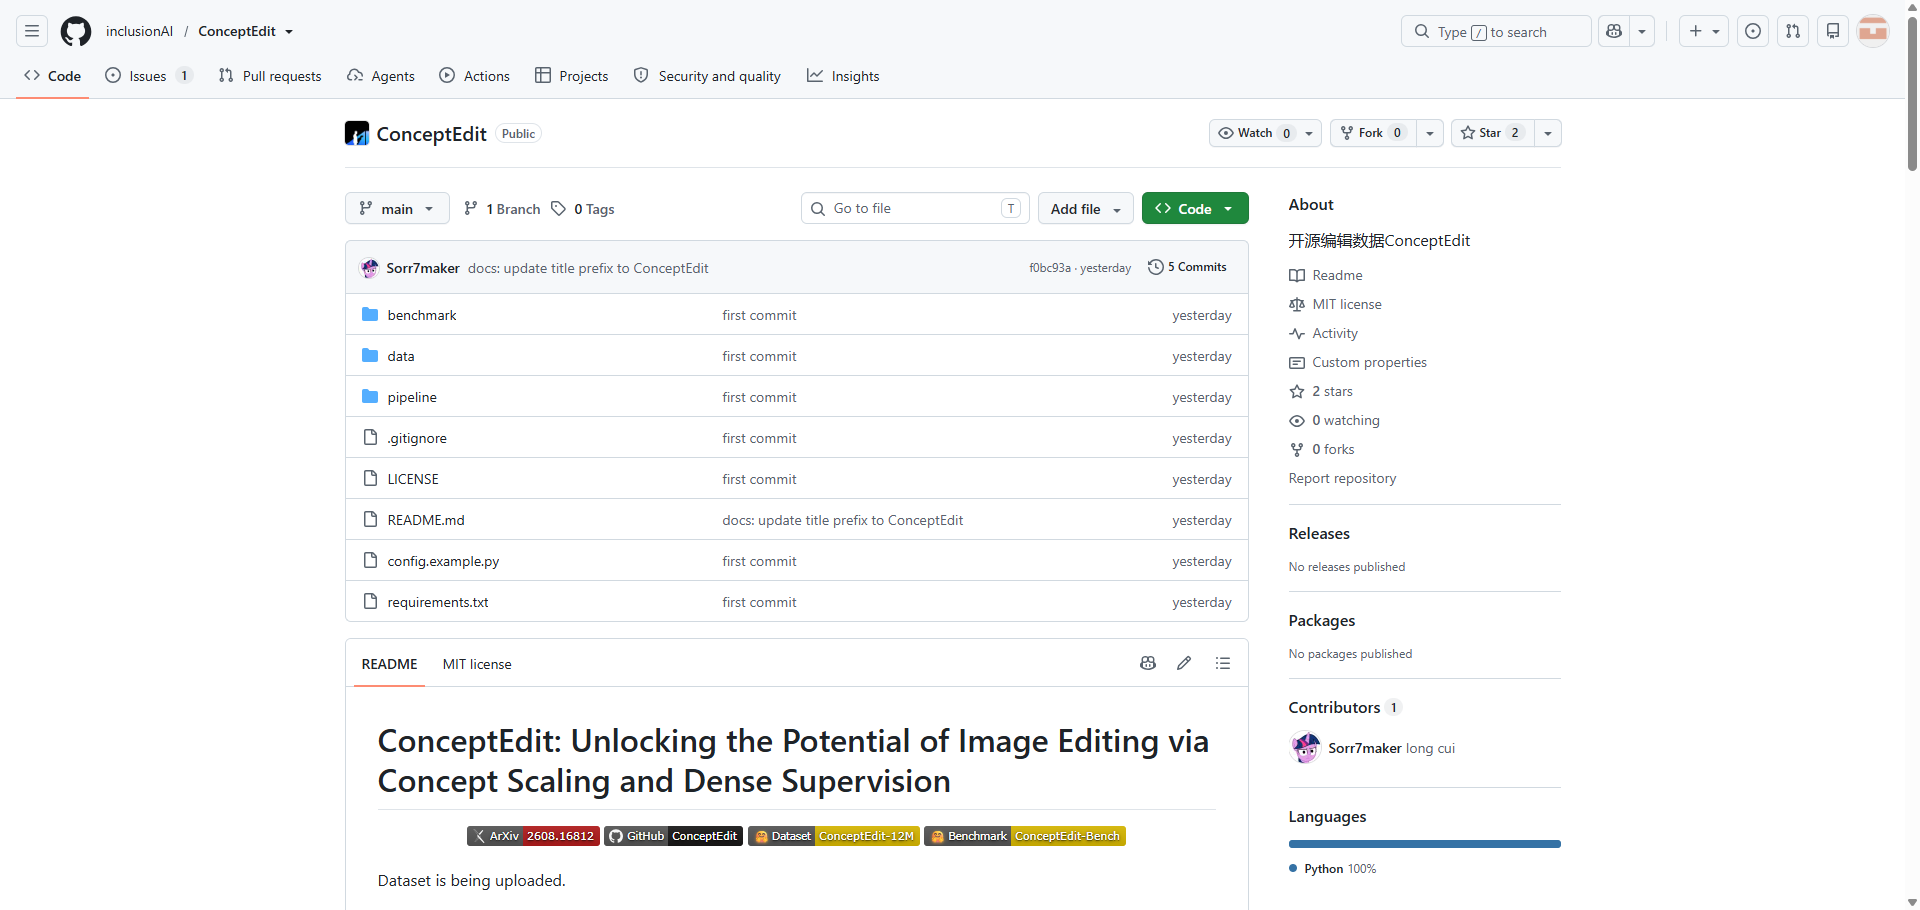The width and height of the screenshot is (1920, 910).
Task: View the 0 Tags list
Action: (583, 208)
